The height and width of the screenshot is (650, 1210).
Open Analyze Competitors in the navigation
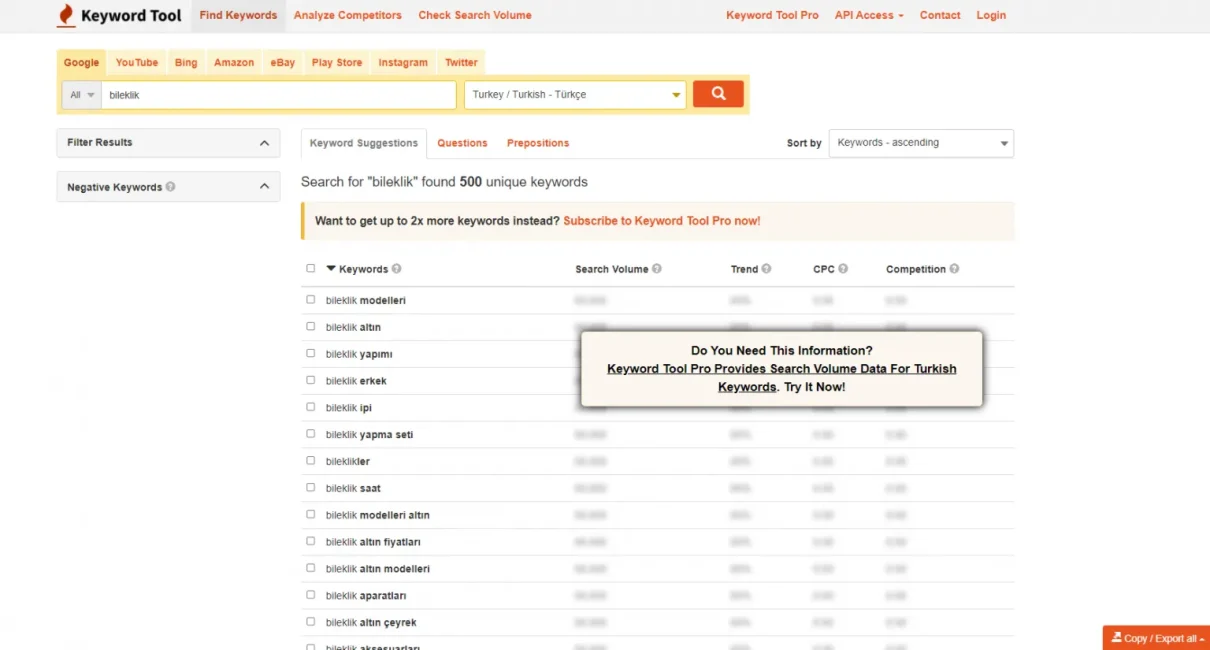pyautogui.click(x=347, y=15)
